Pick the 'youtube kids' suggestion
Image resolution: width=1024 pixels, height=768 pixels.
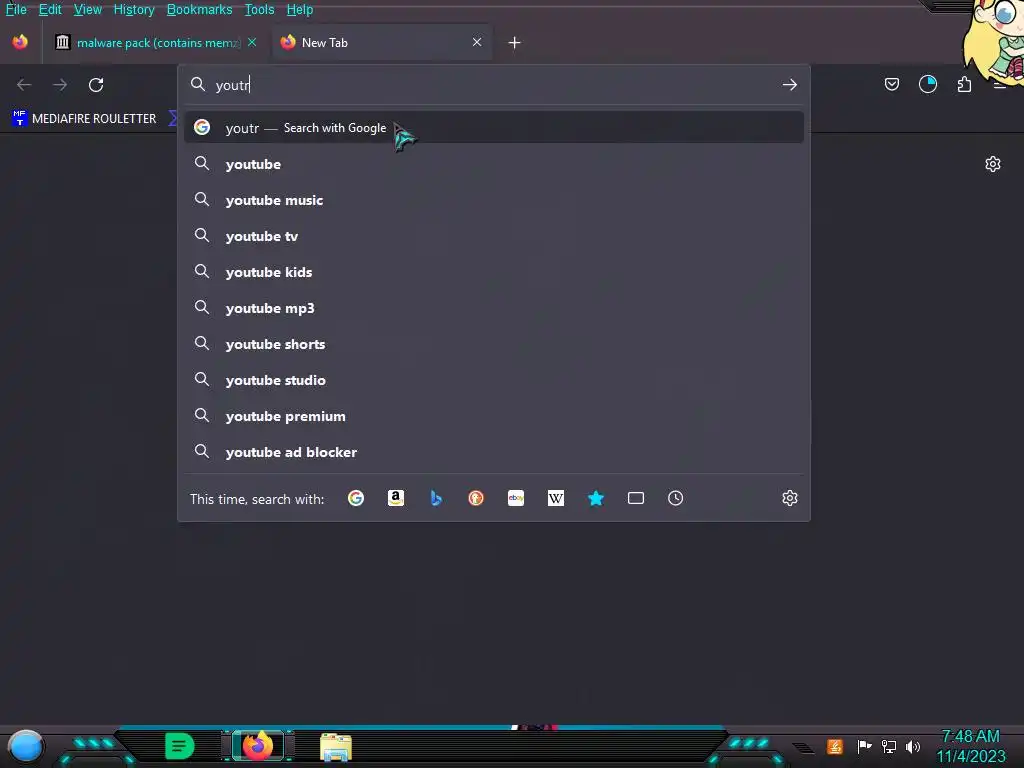click(494, 272)
